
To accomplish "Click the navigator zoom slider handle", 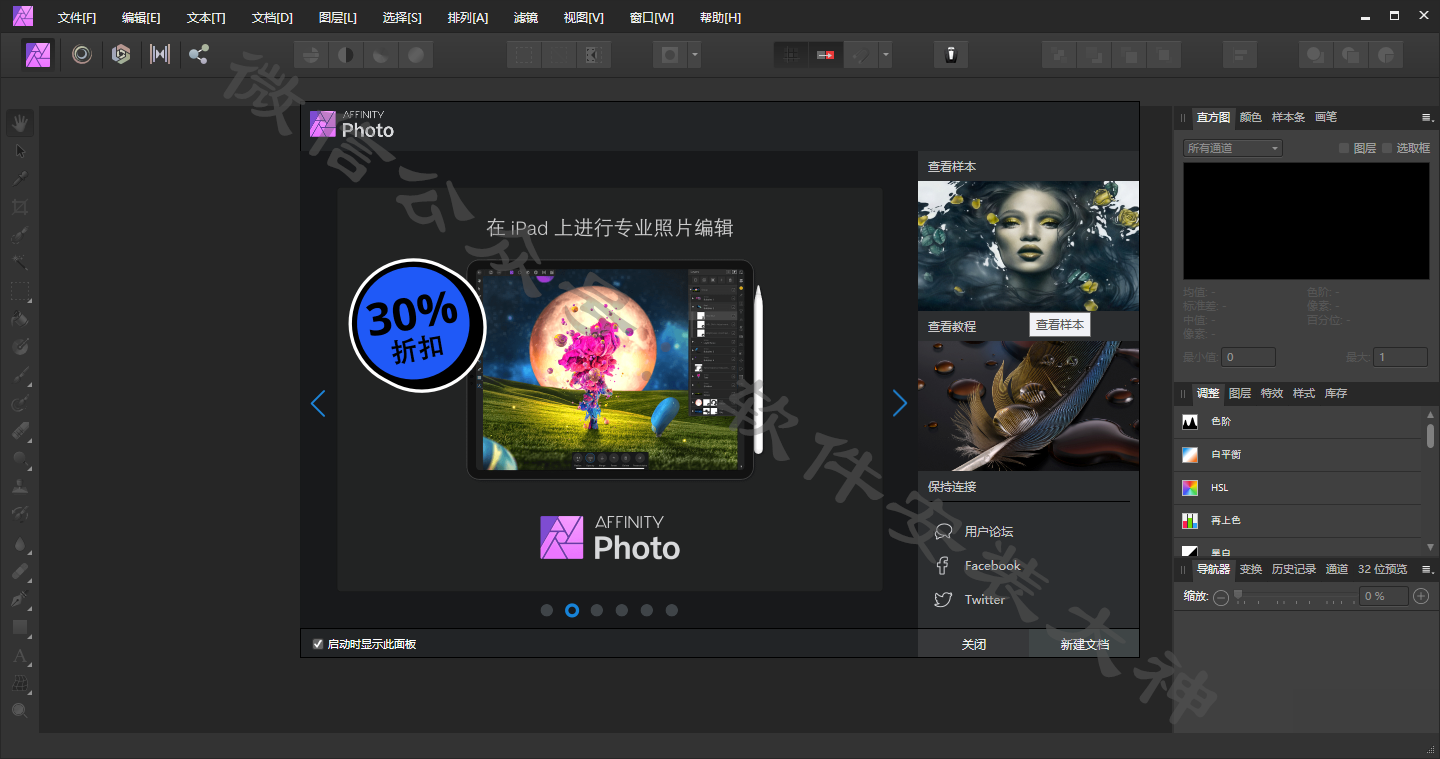I will (x=1238, y=595).
